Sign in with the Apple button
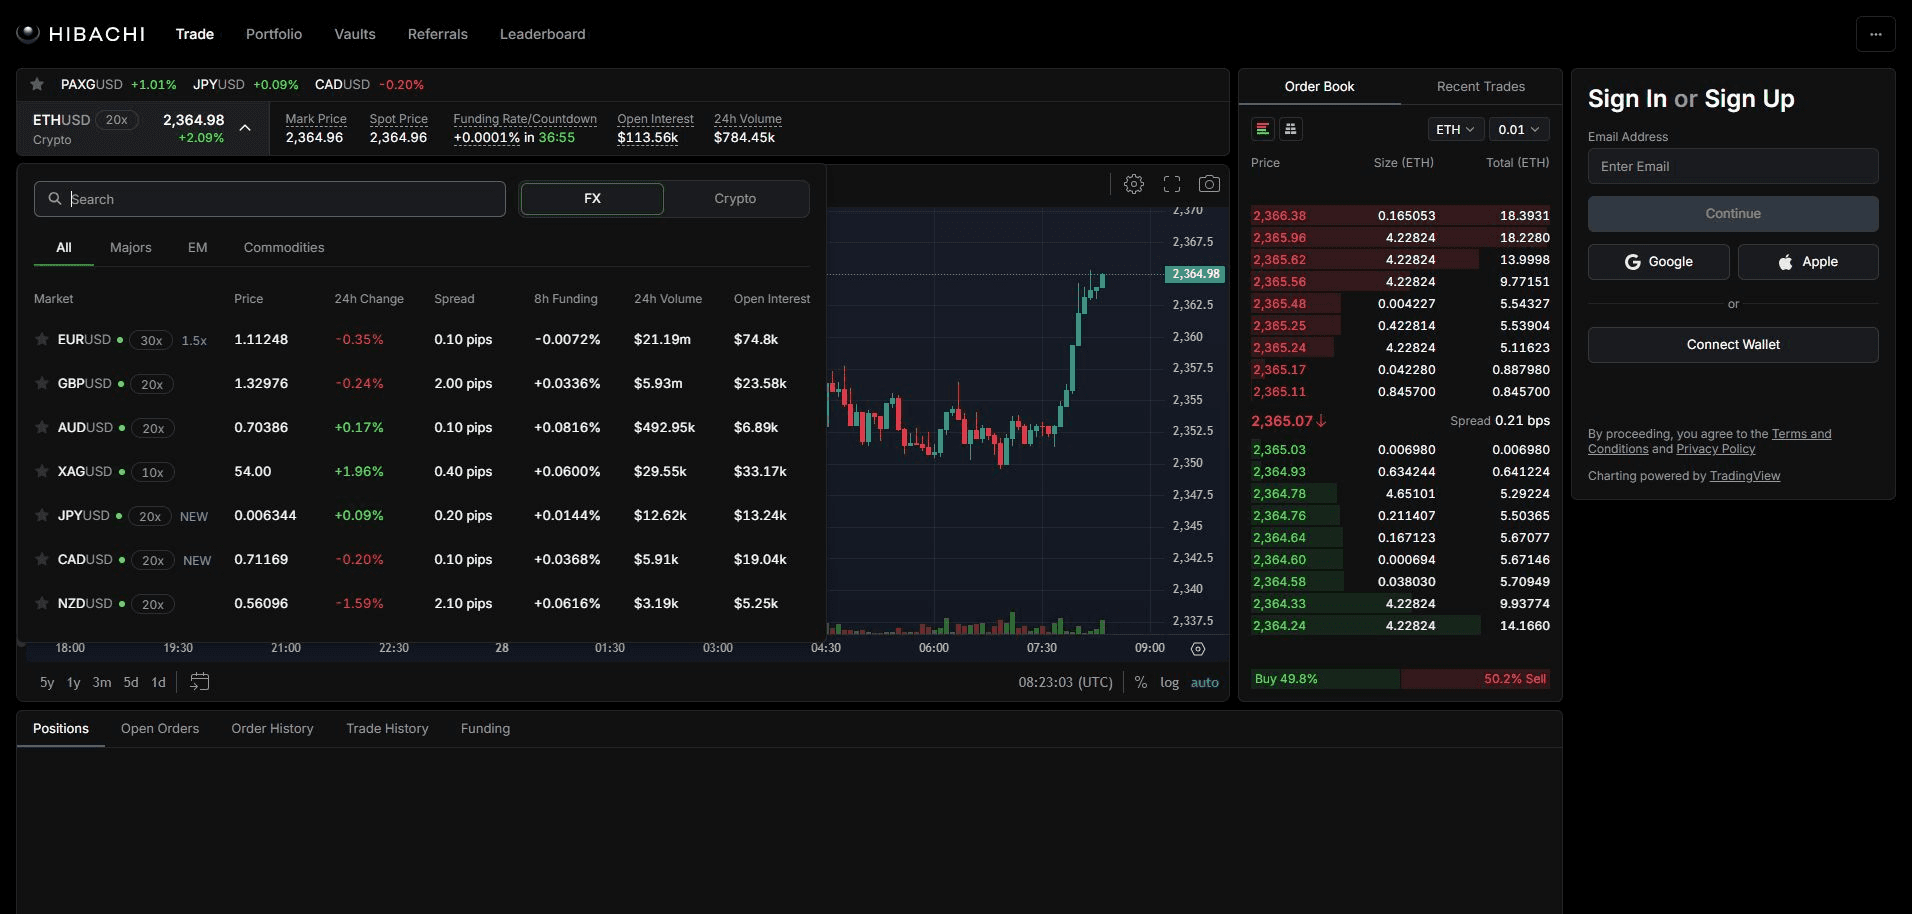The image size is (1912, 914). [1808, 262]
